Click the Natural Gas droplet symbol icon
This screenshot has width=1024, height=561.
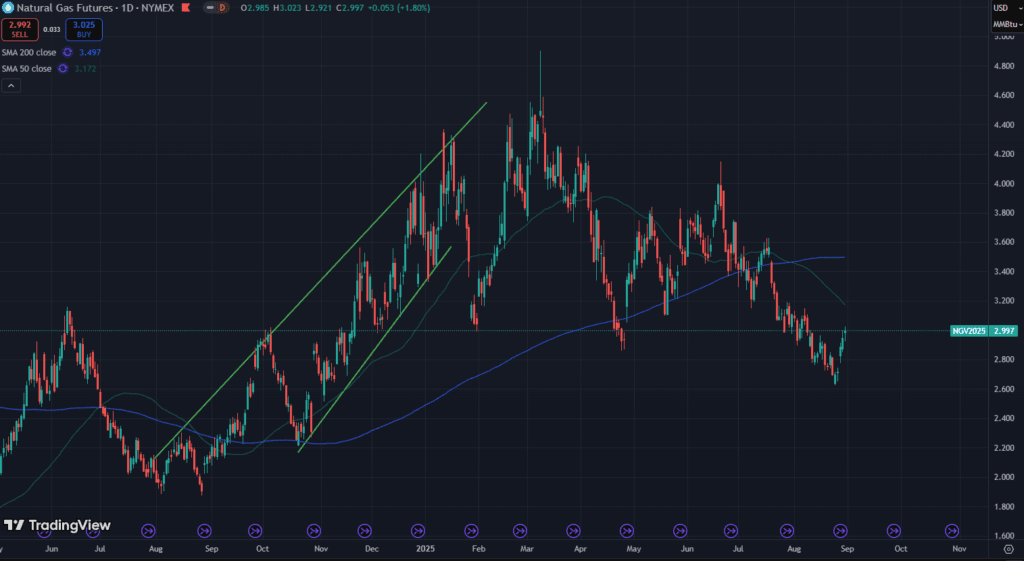point(8,8)
